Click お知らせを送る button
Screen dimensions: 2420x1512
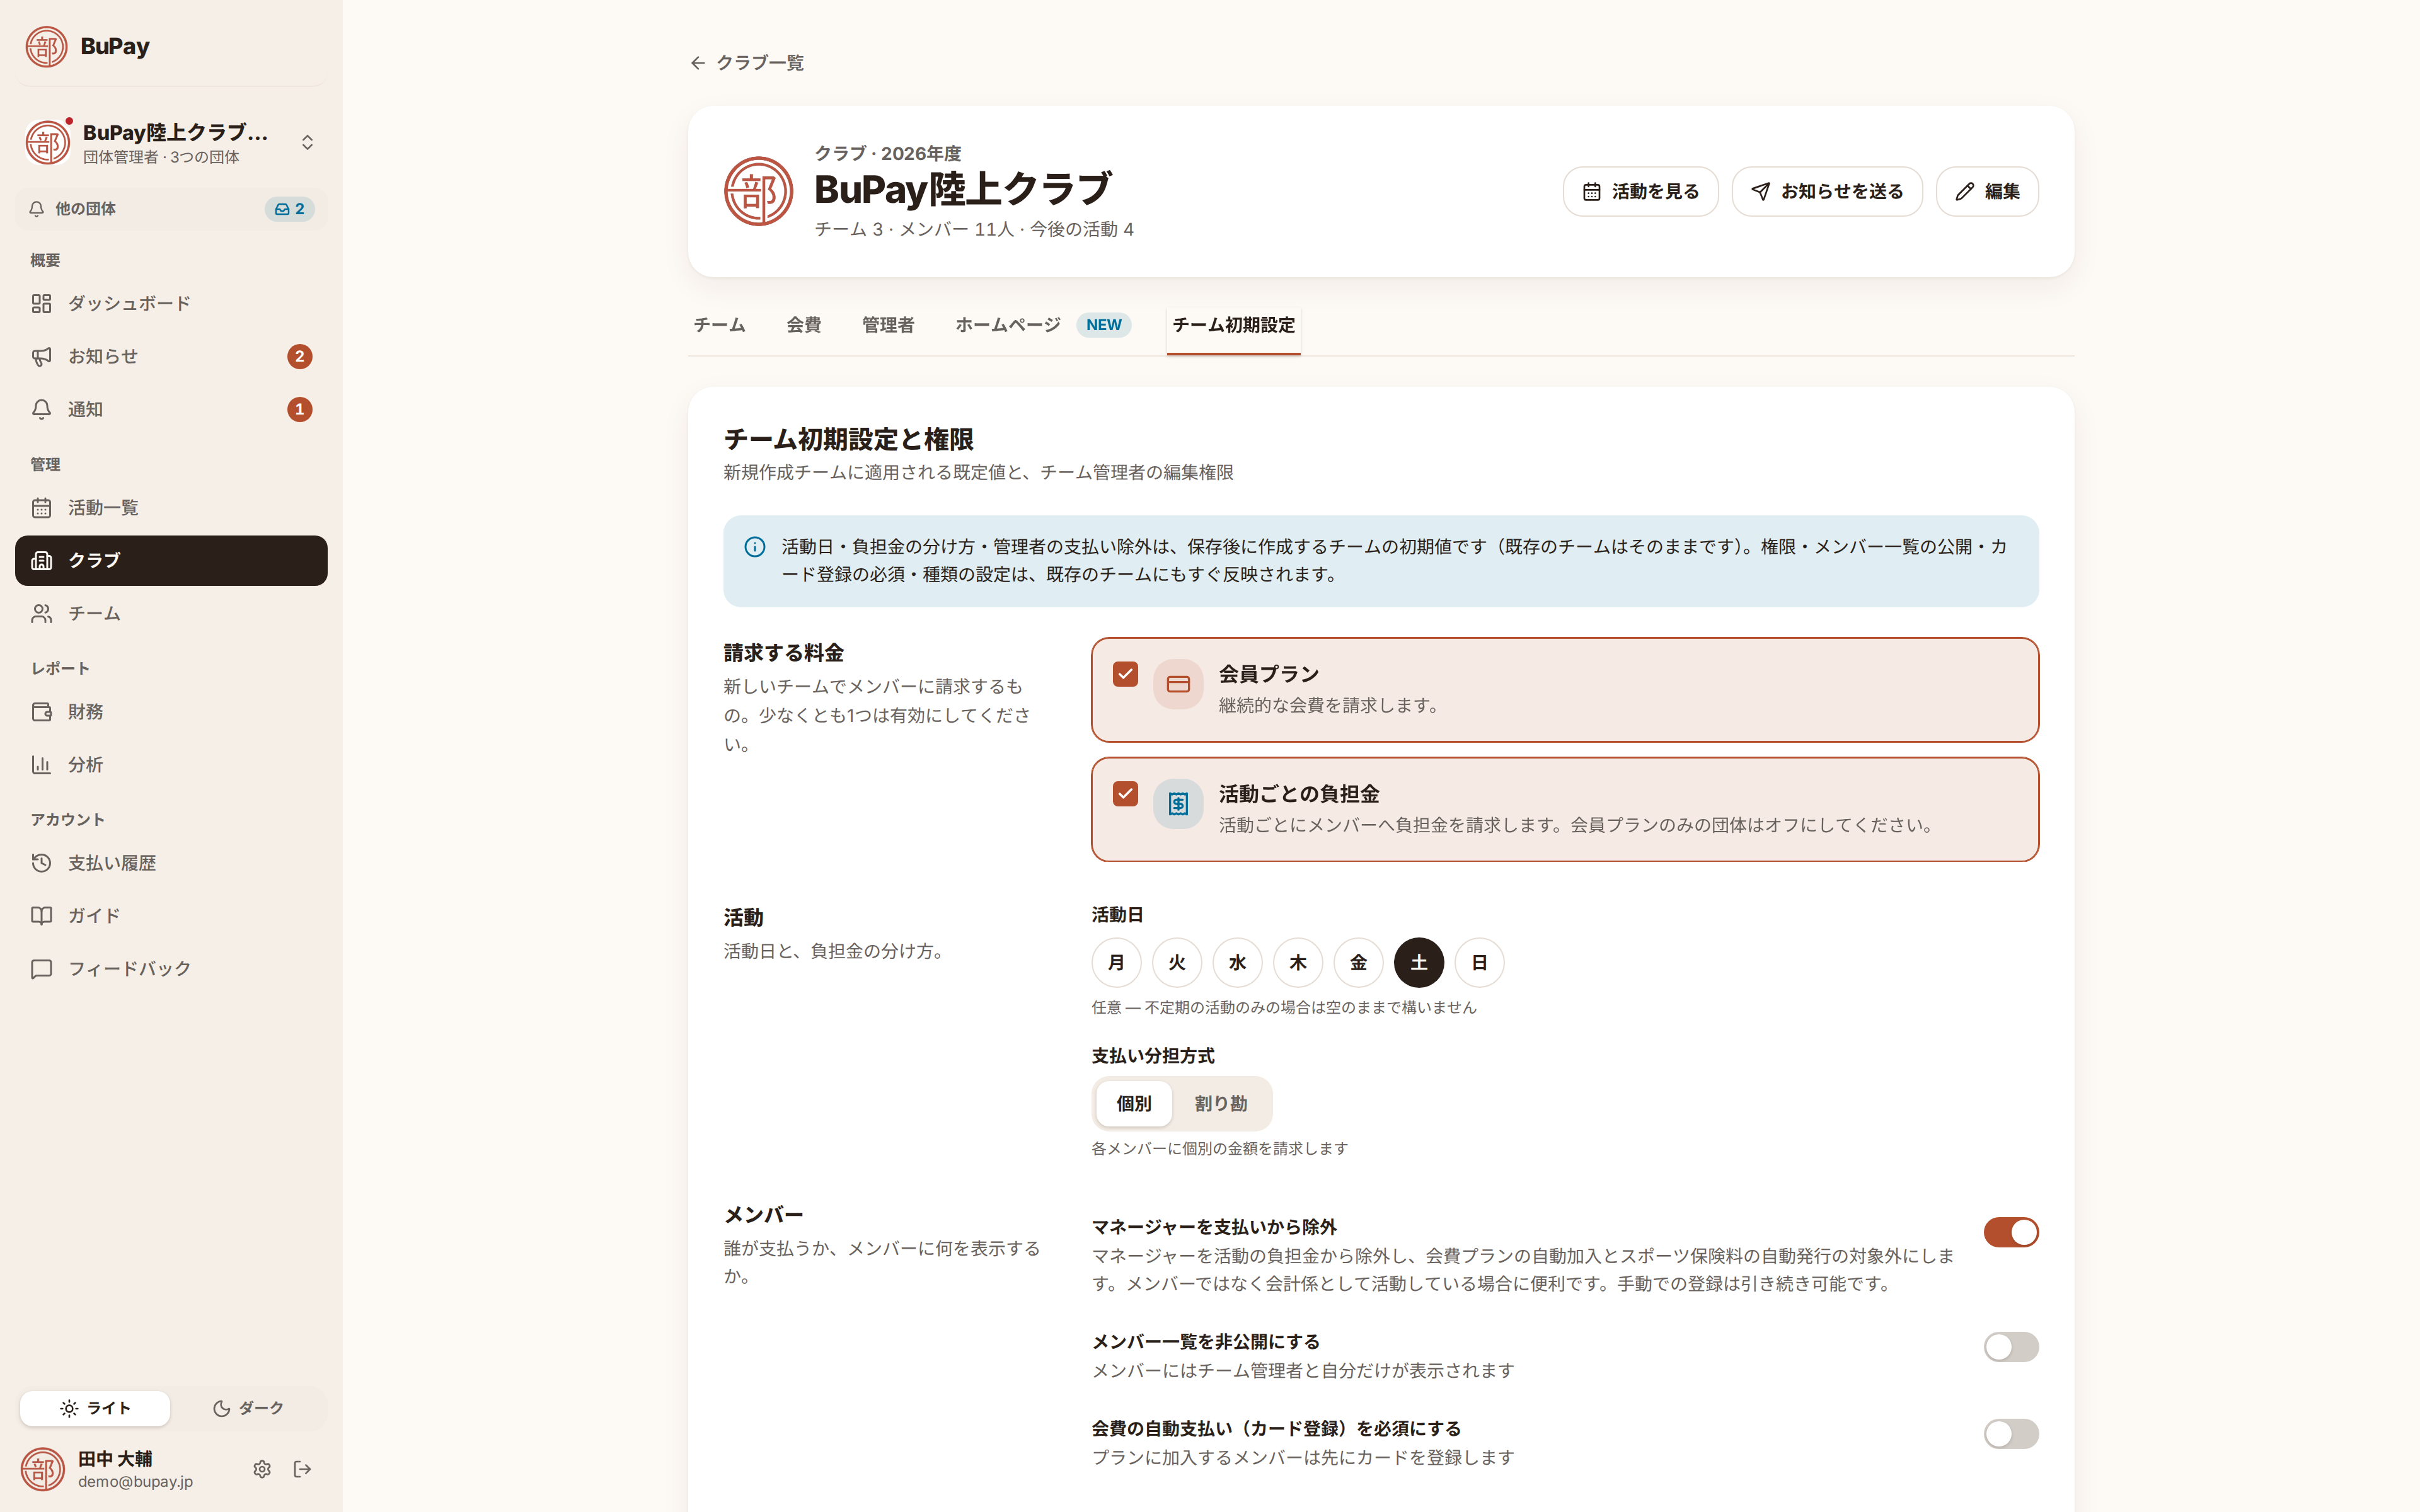pyautogui.click(x=1826, y=191)
